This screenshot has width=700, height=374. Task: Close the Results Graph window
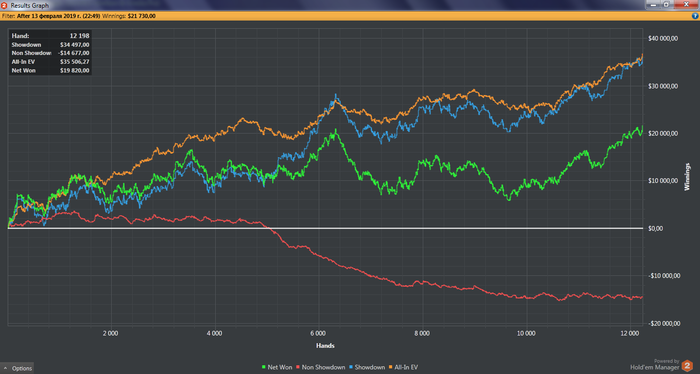pyautogui.click(x=686, y=4)
